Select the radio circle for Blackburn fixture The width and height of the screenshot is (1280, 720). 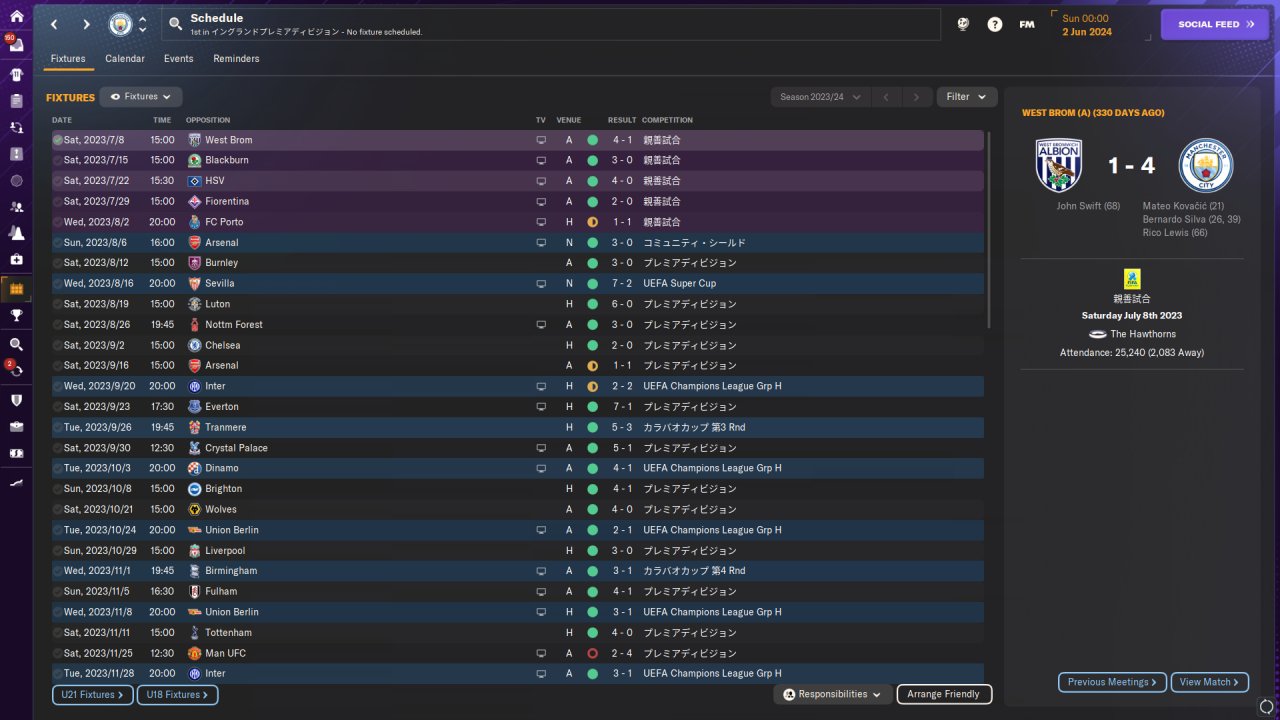click(x=58, y=160)
